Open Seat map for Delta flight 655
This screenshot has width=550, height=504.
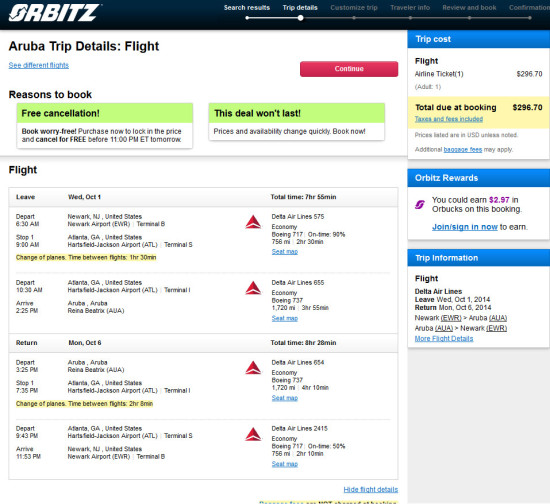tap(284, 318)
